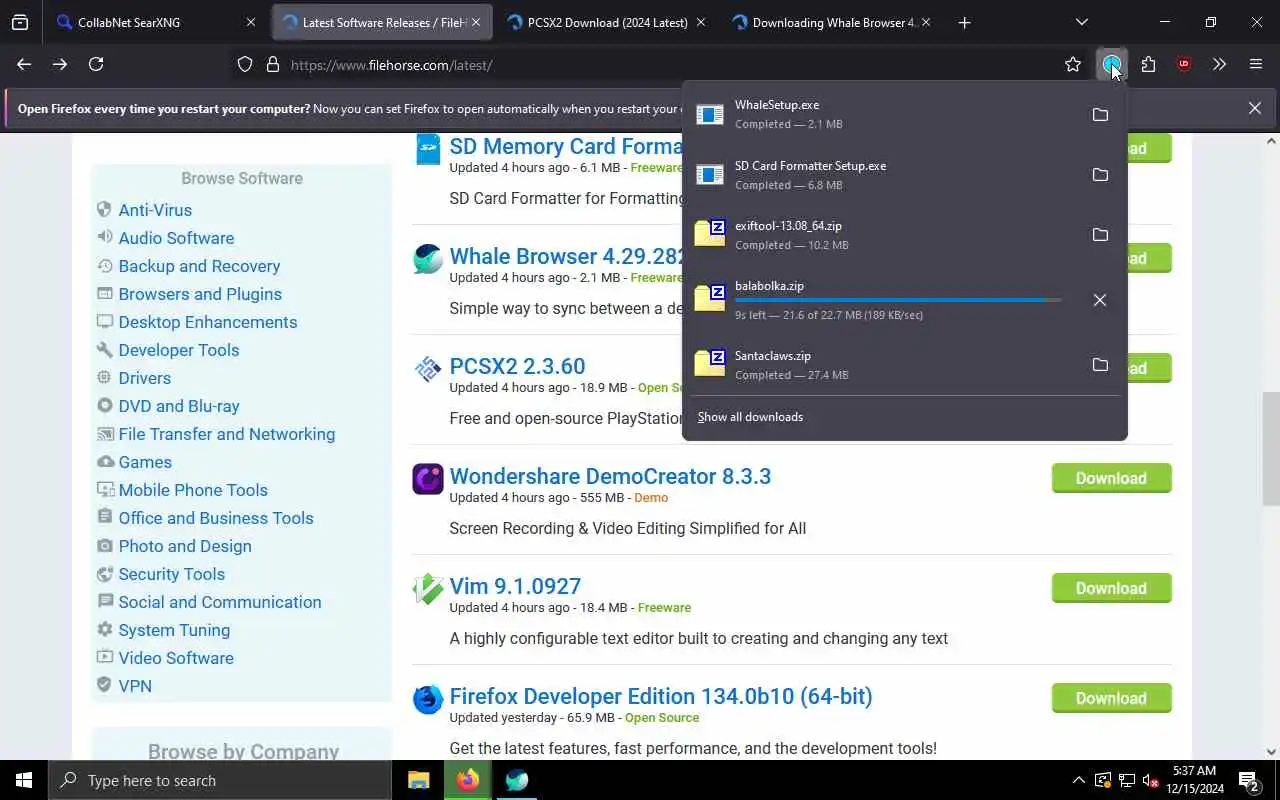The width and height of the screenshot is (1280, 800).
Task: Open the Anti-Virus category
Action: tap(155, 210)
